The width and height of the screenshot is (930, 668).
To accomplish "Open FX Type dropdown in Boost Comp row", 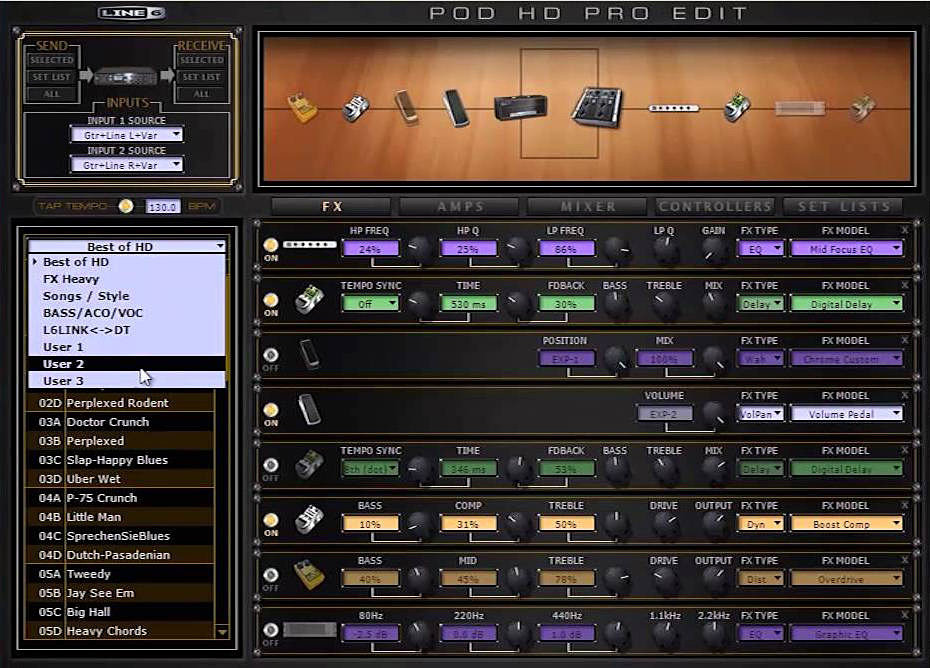I will click(x=760, y=524).
